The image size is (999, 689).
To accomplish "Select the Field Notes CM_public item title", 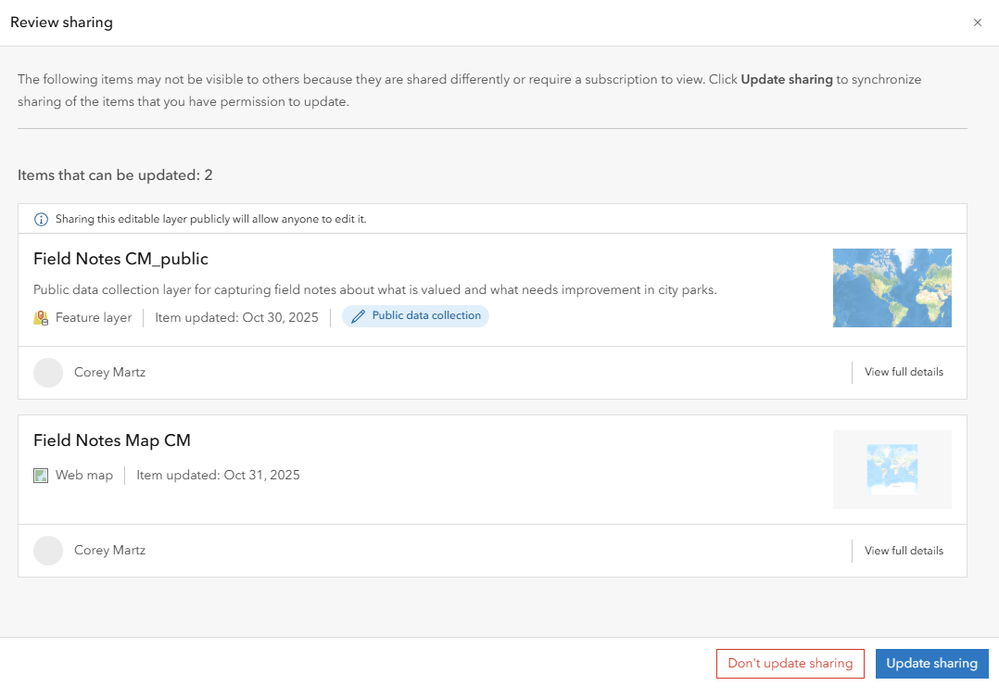I will pyautogui.click(x=120, y=258).
